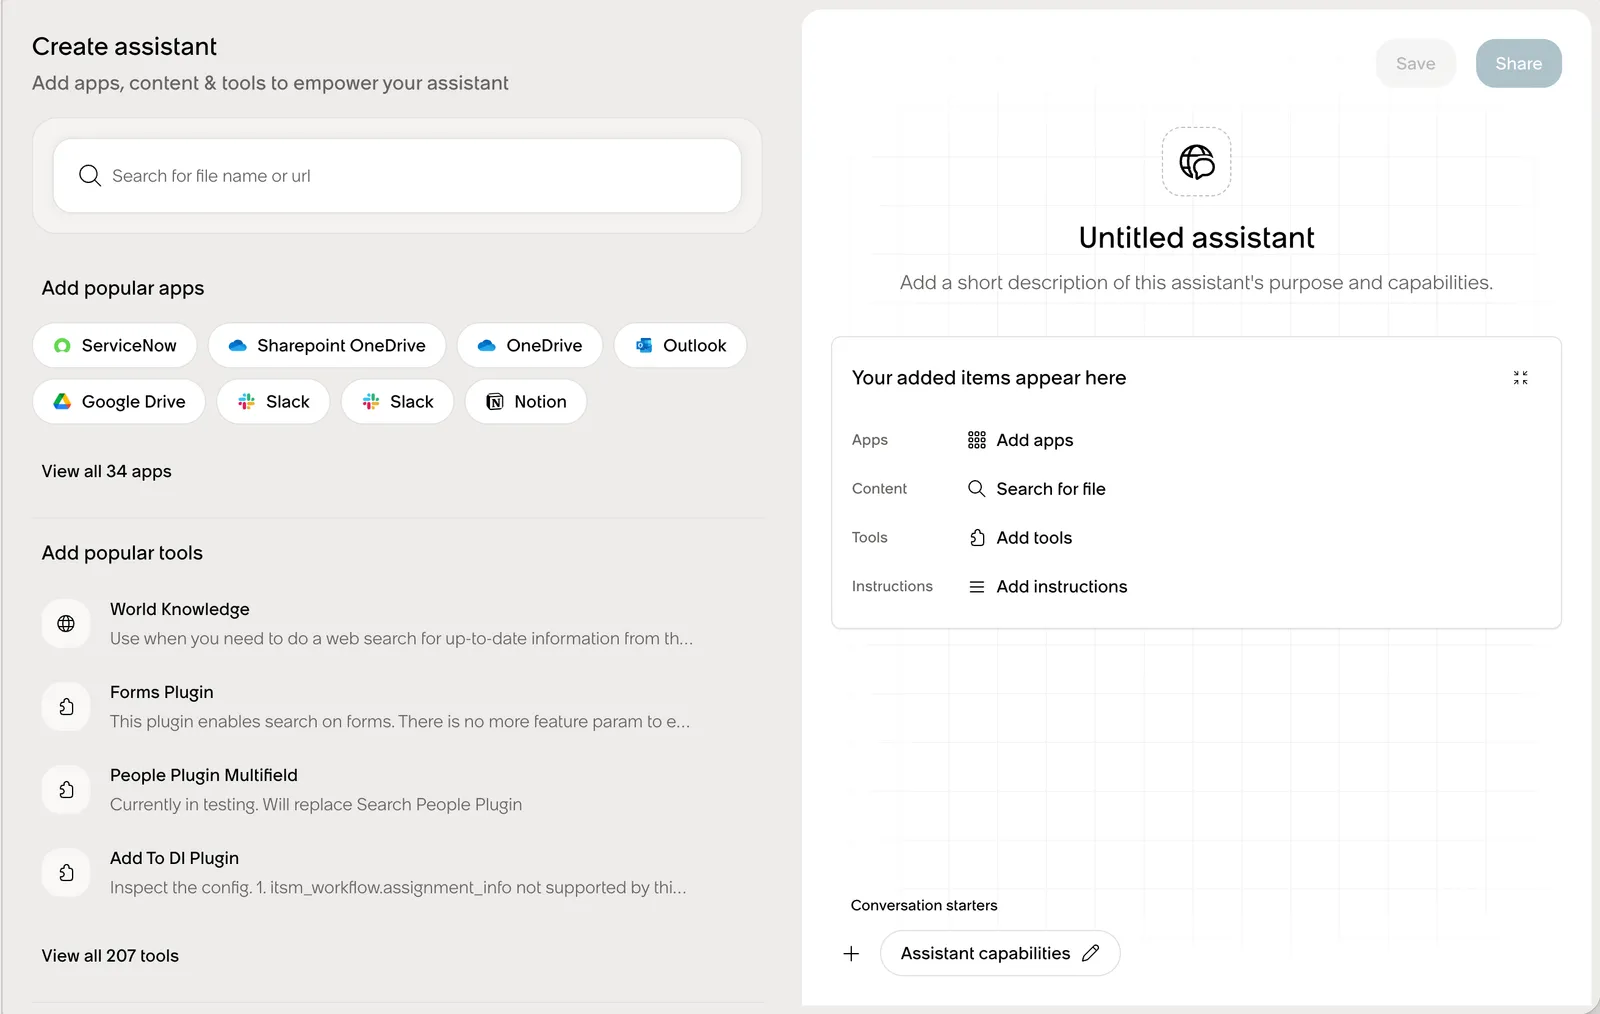Select Add To DI Plugin title
Screen dimensions: 1600x1014
(x=174, y=858)
